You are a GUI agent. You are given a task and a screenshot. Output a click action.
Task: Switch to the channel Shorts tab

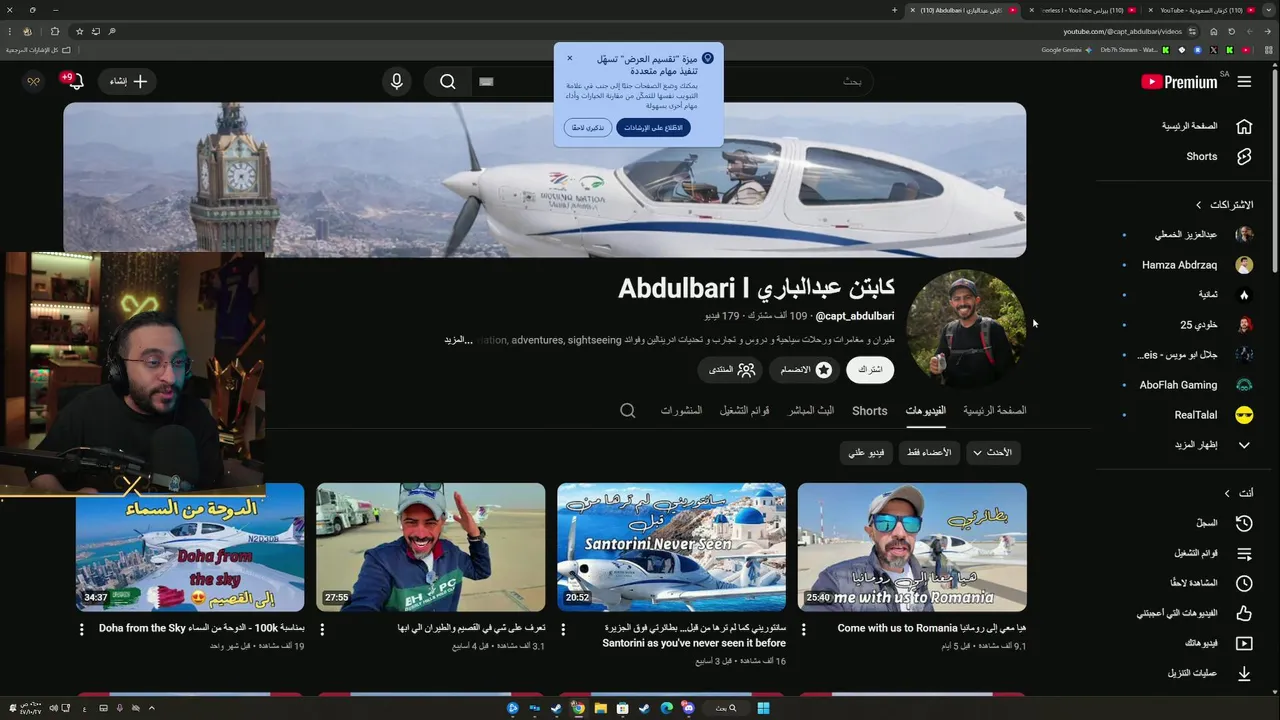870,410
